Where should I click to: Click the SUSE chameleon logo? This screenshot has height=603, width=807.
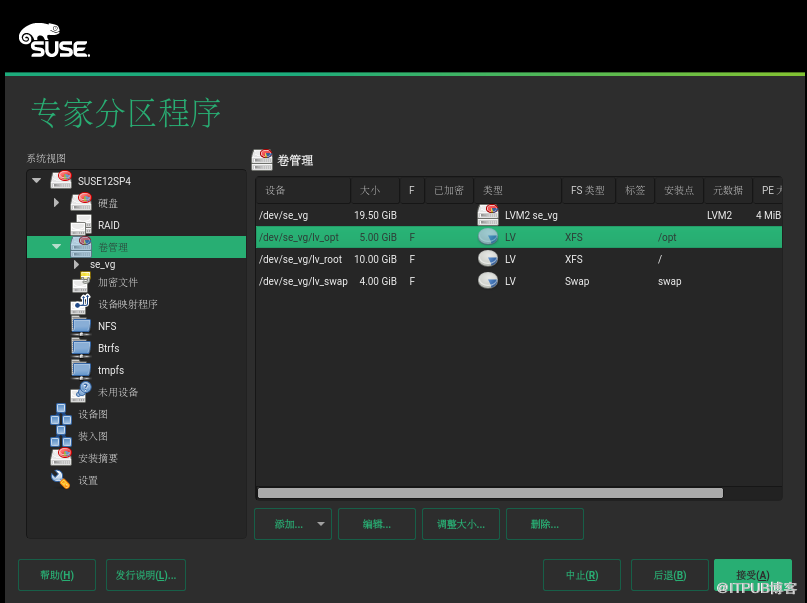click(x=54, y=40)
